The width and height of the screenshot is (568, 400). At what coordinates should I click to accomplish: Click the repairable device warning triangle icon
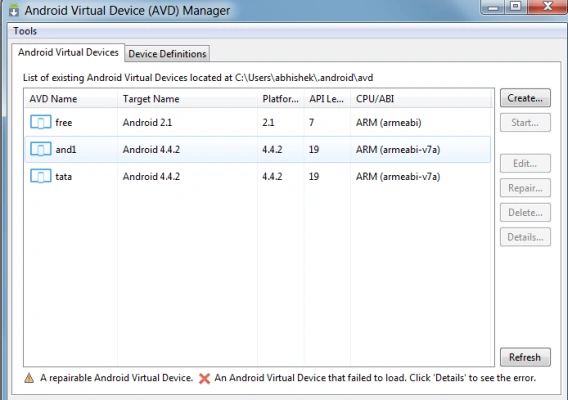tap(29, 378)
